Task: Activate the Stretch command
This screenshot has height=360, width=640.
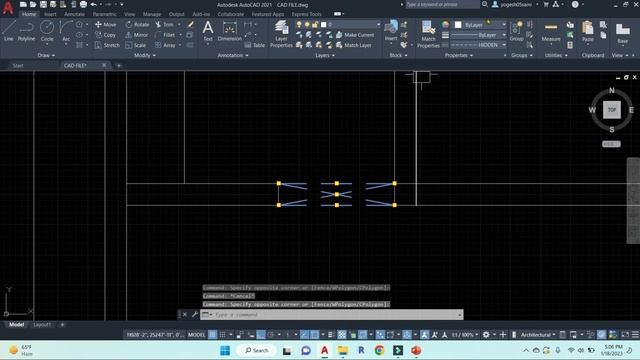Action: pos(107,45)
